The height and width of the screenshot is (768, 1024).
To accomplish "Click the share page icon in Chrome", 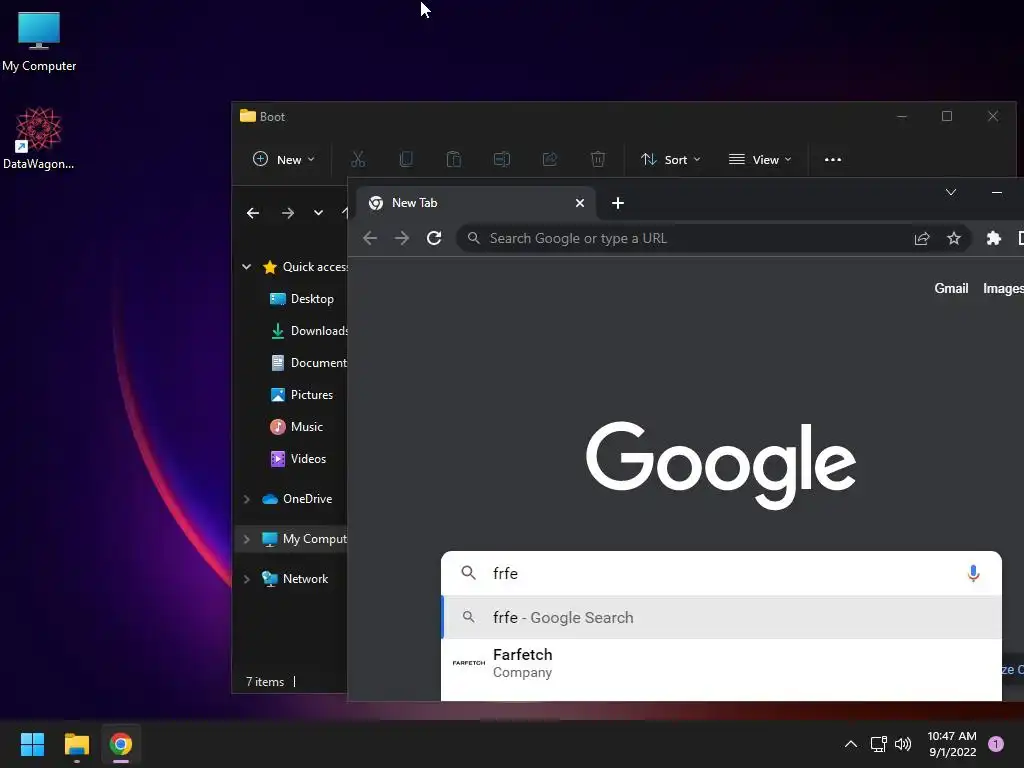I will coord(921,238).
